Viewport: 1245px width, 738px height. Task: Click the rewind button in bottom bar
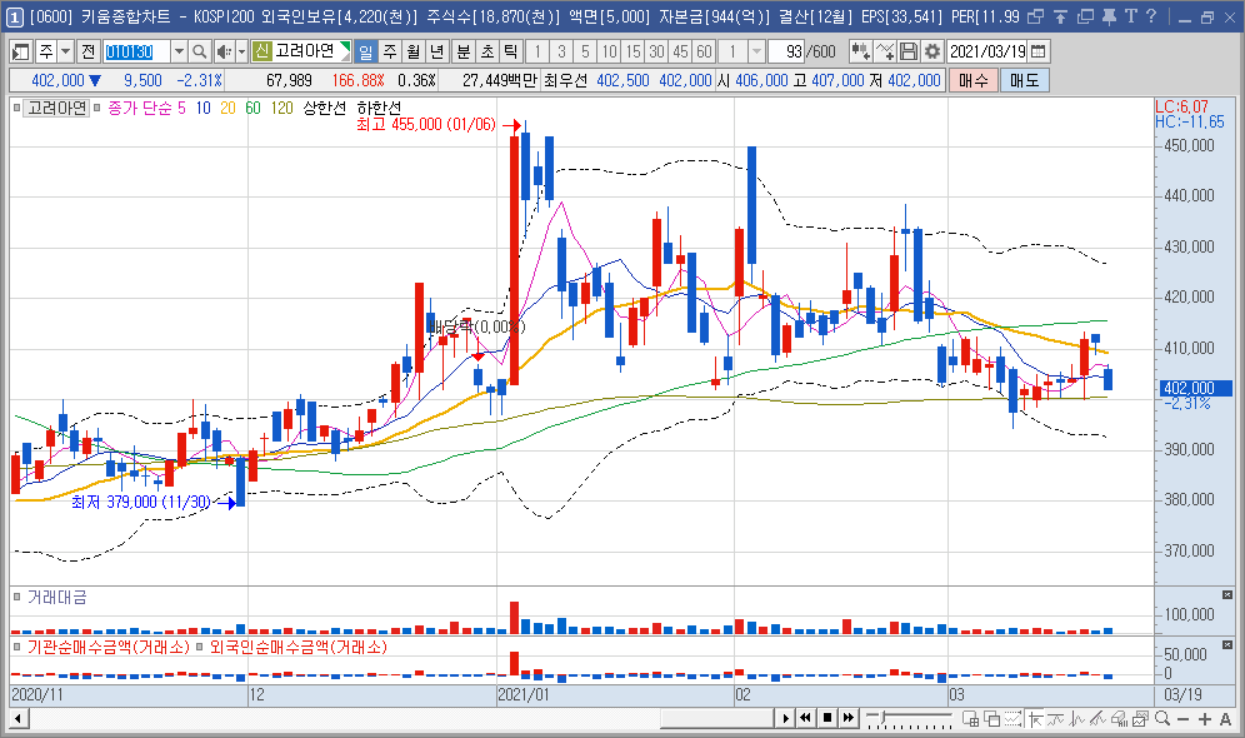tap(805, 718)
